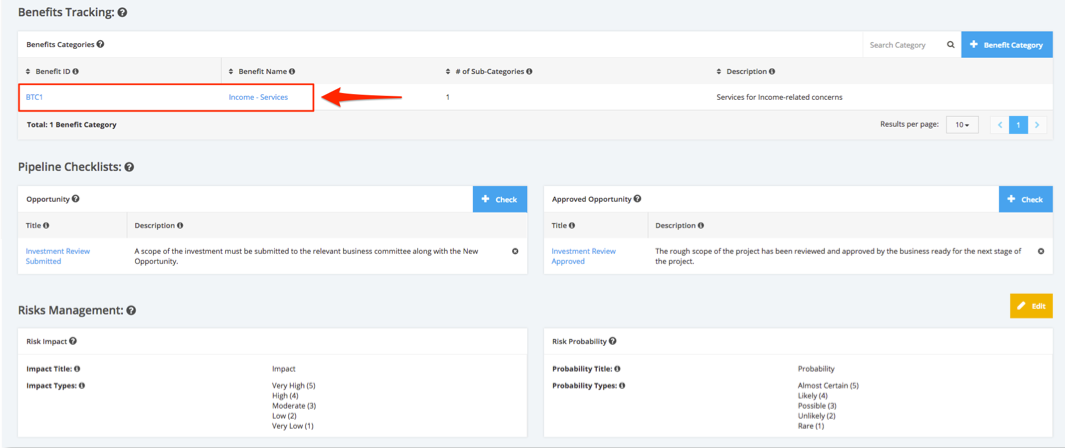Add Check to Opportunity checklist

pyautogui.click(x=500, y=200)
